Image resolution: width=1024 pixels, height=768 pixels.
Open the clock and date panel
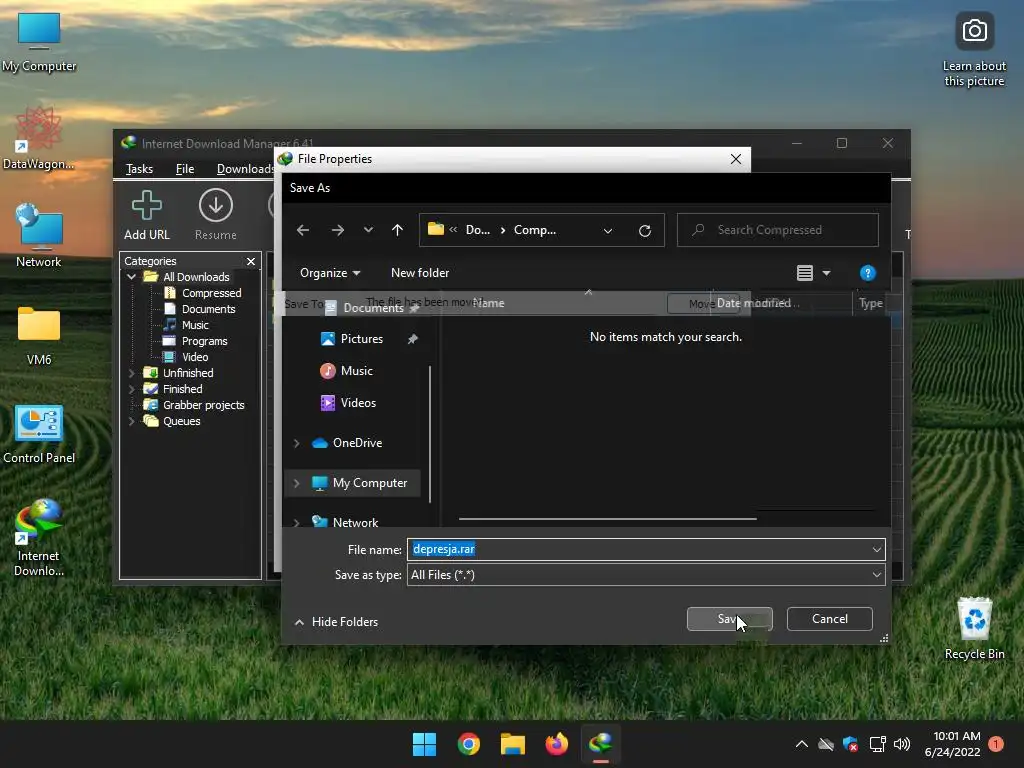click(952, 744)
